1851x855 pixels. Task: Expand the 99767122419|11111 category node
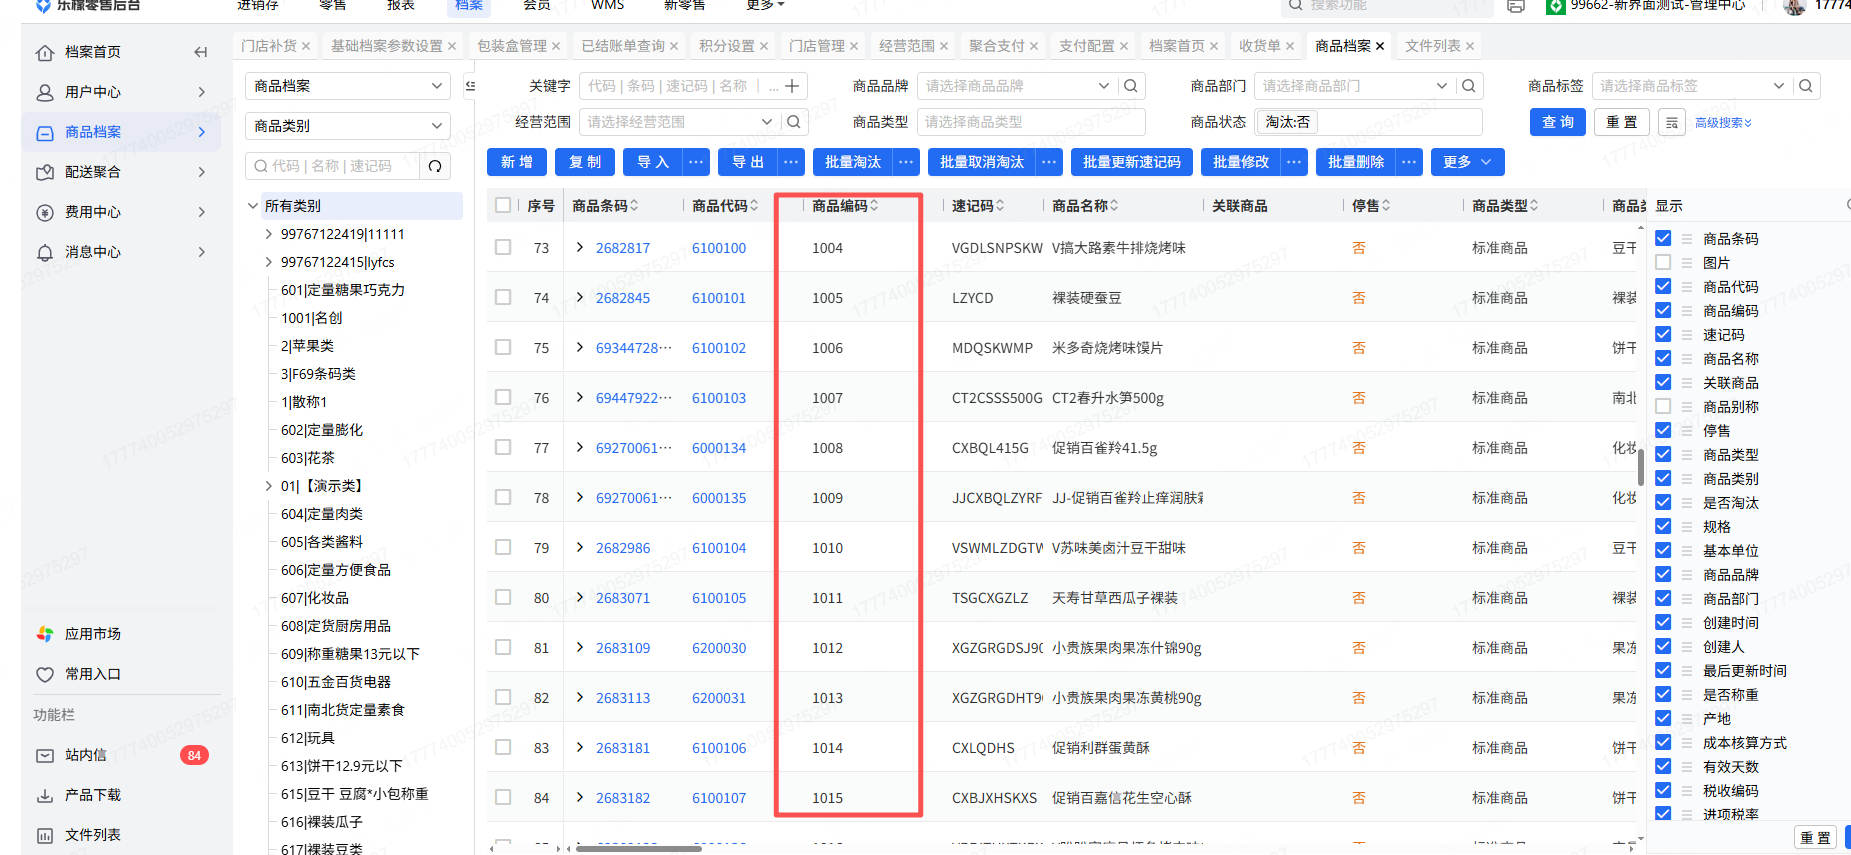[x=268, y=234]
